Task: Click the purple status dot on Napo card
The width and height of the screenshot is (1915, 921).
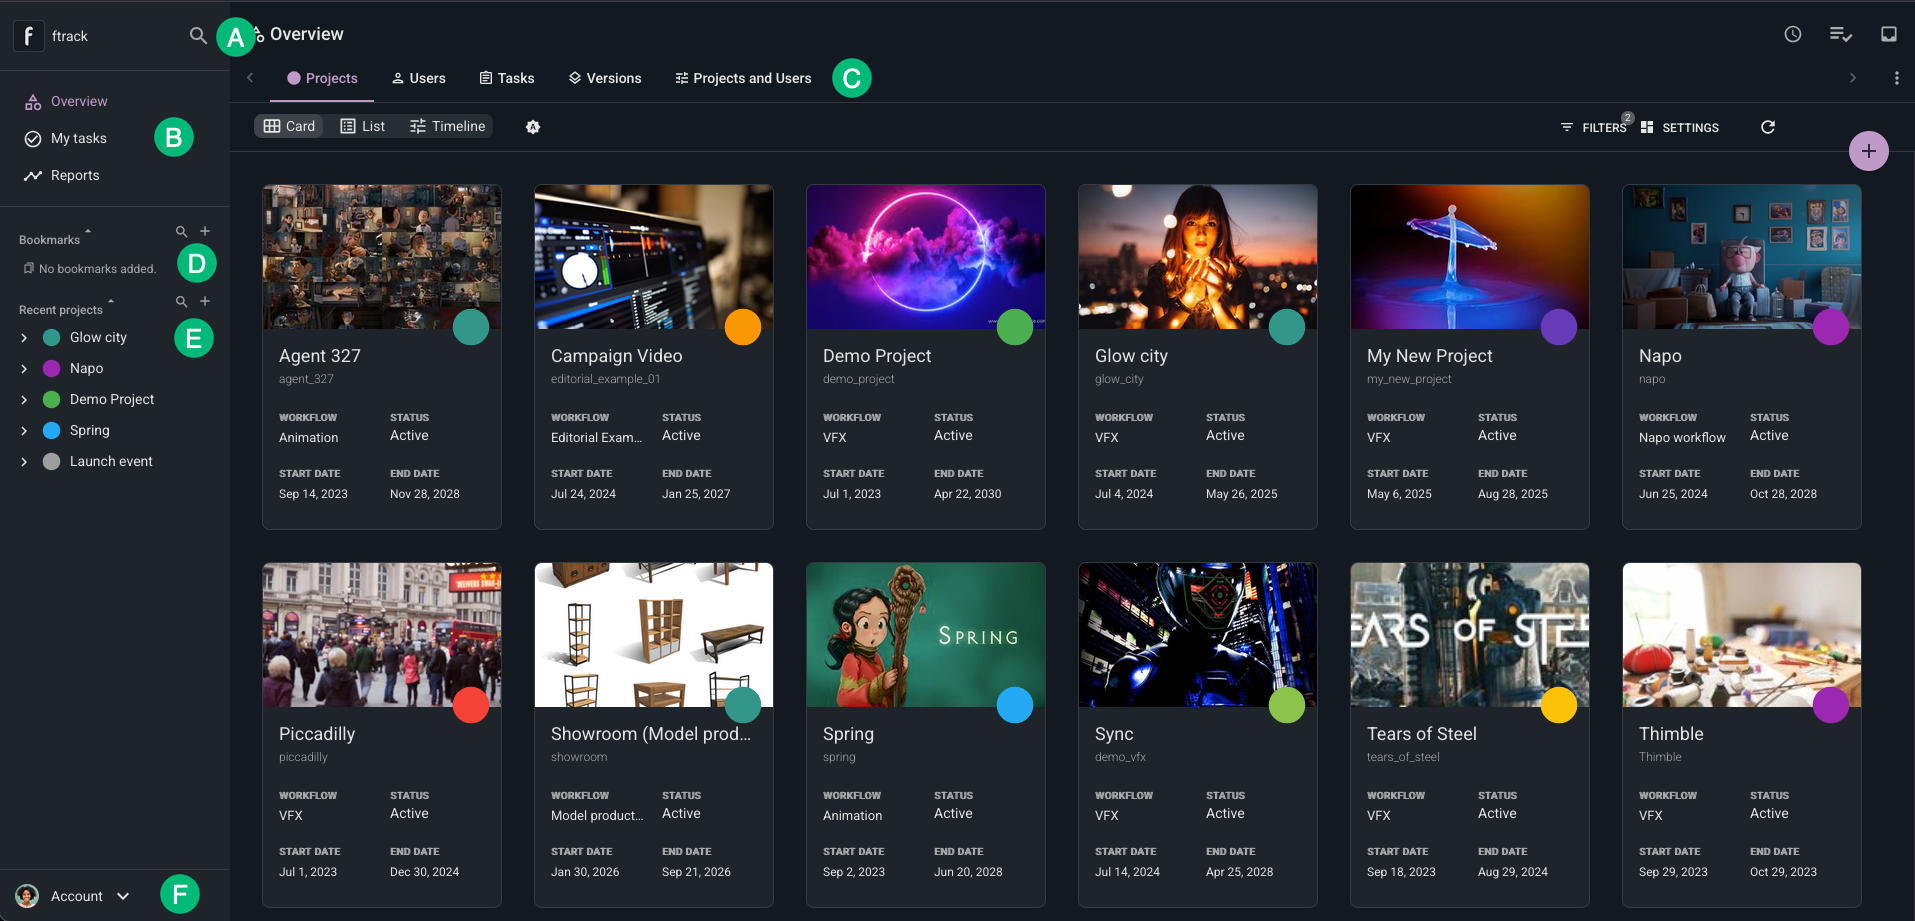Action: (x=1831, y=326)
